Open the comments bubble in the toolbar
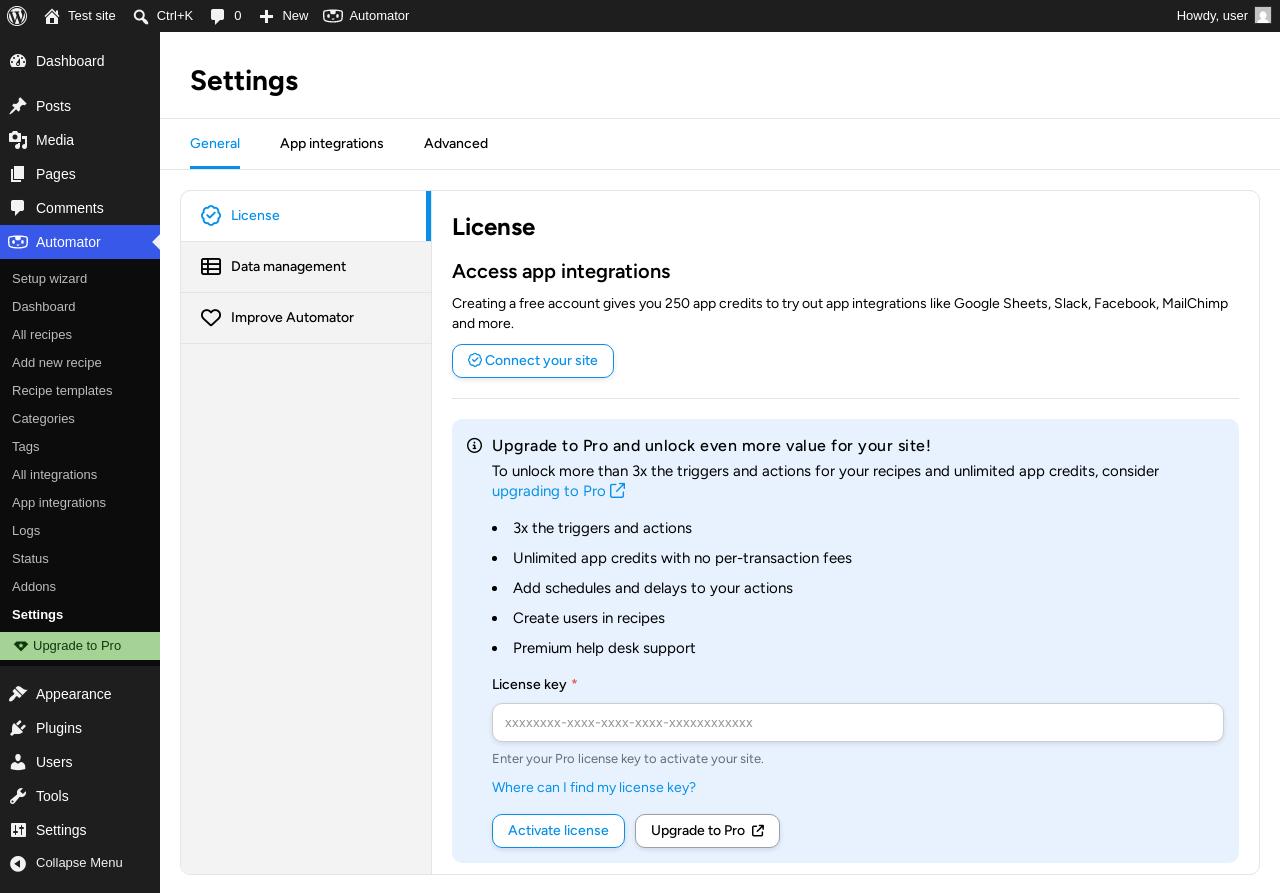 click(218, 16)
